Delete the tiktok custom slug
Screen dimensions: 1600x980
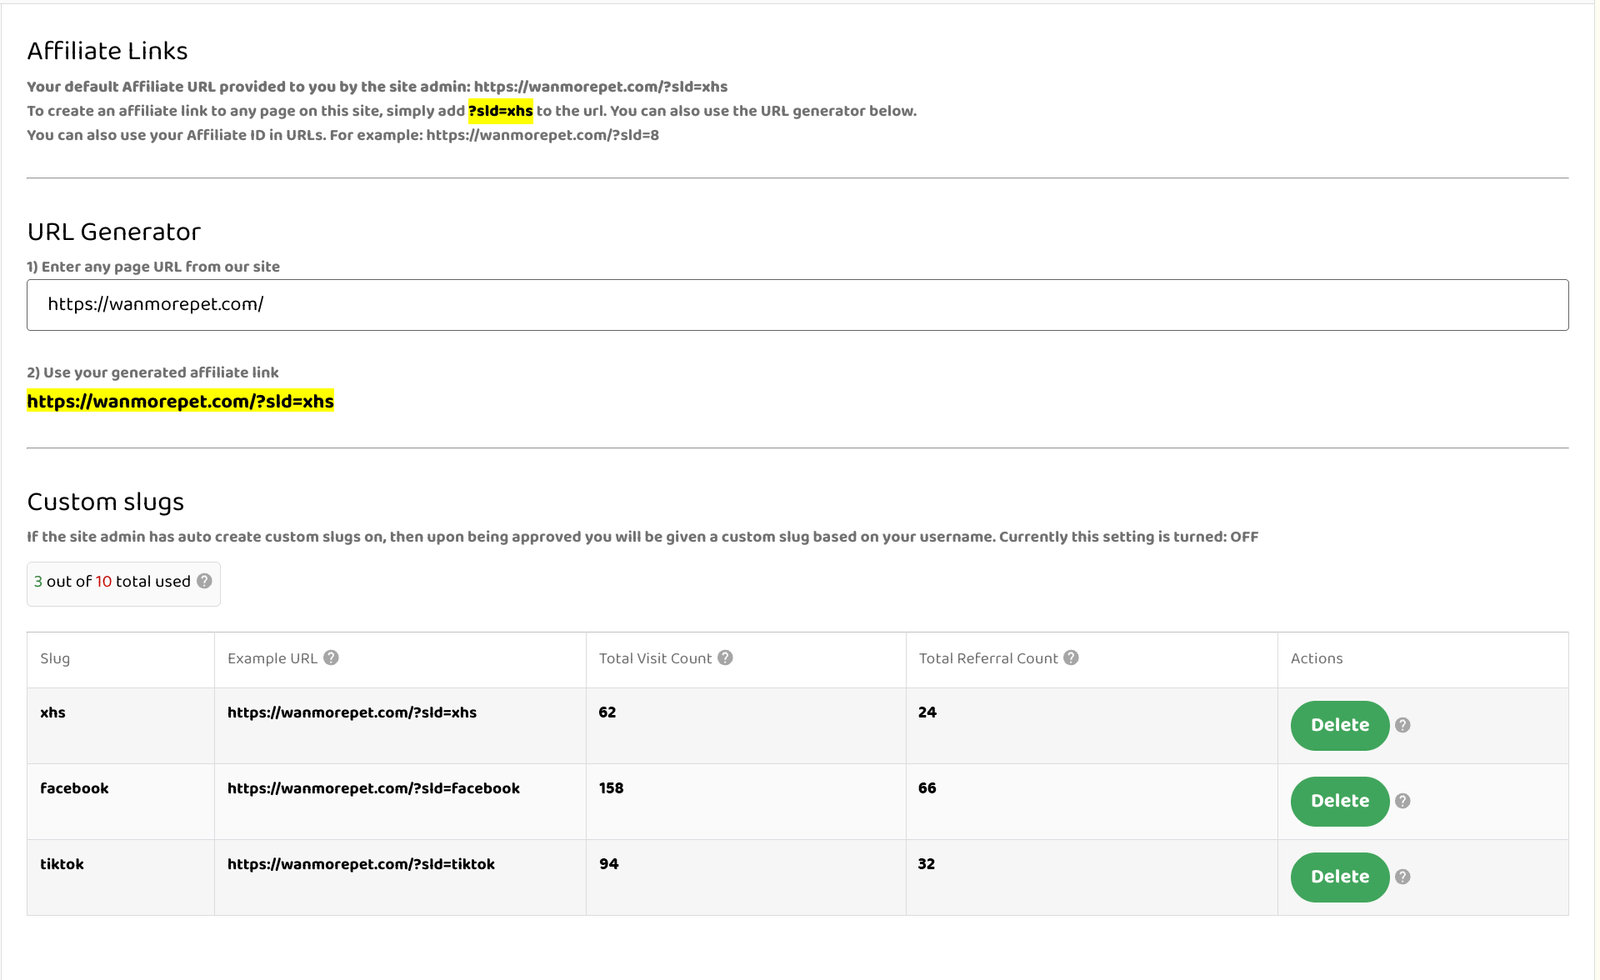click(1339, 877)
